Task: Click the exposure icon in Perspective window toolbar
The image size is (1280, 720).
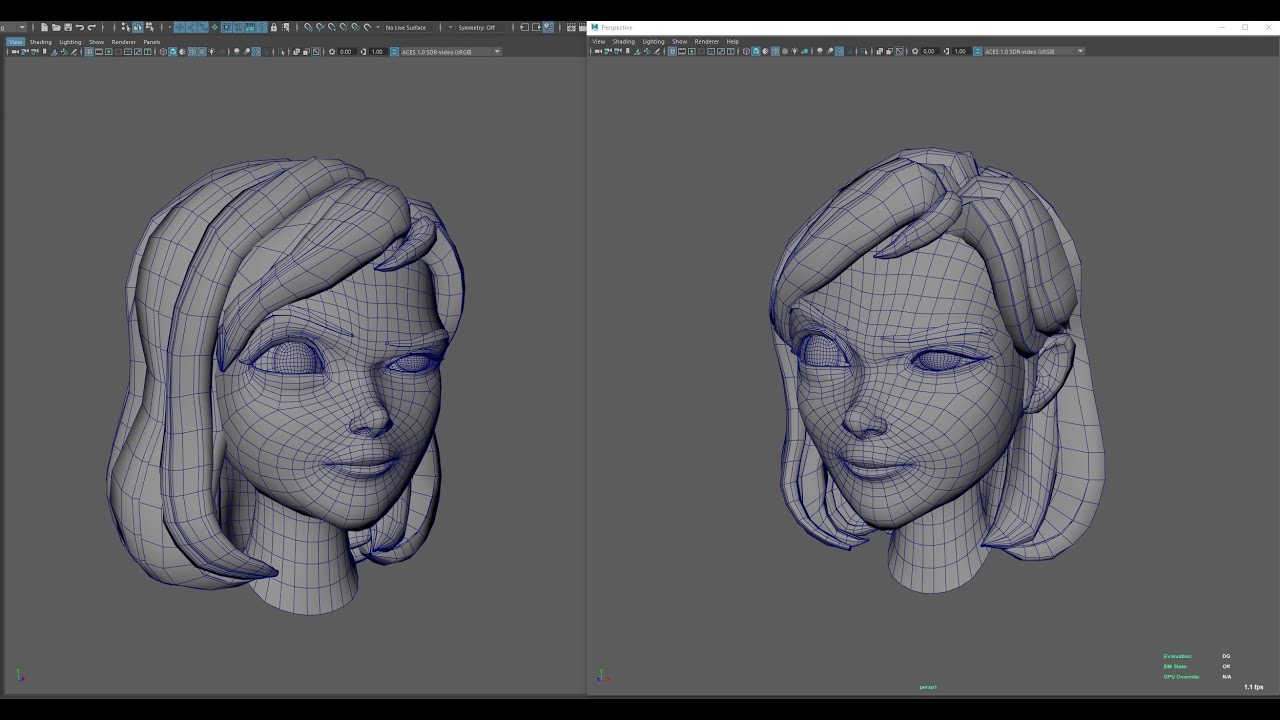Action: (x=915, y=51)
